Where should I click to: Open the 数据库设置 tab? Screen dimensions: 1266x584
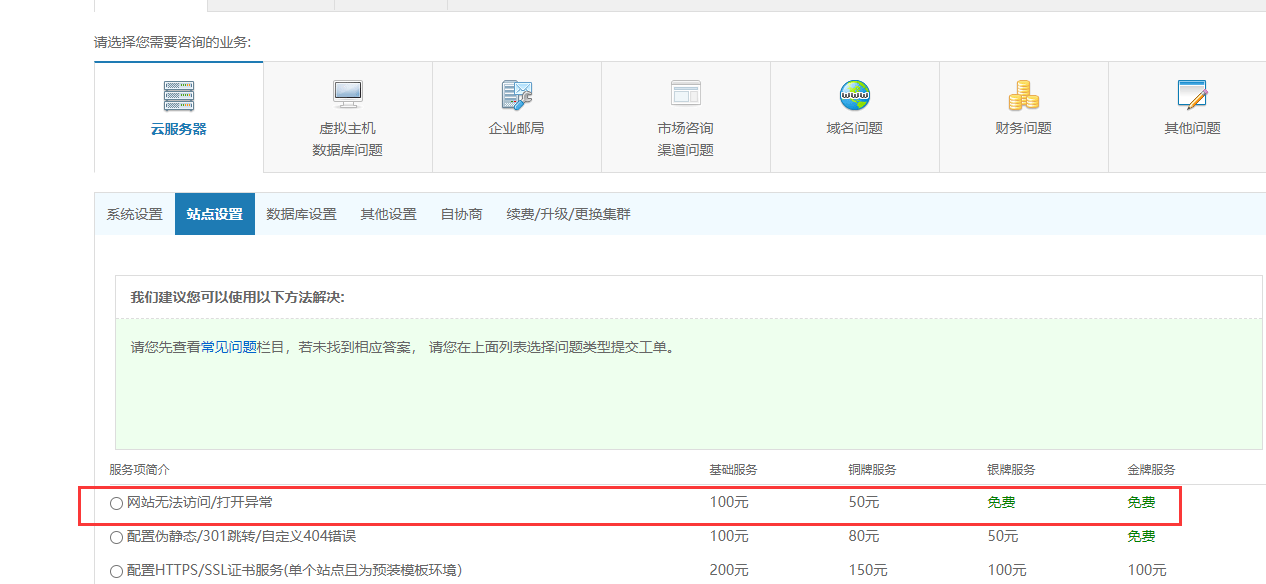coord(301,215)
